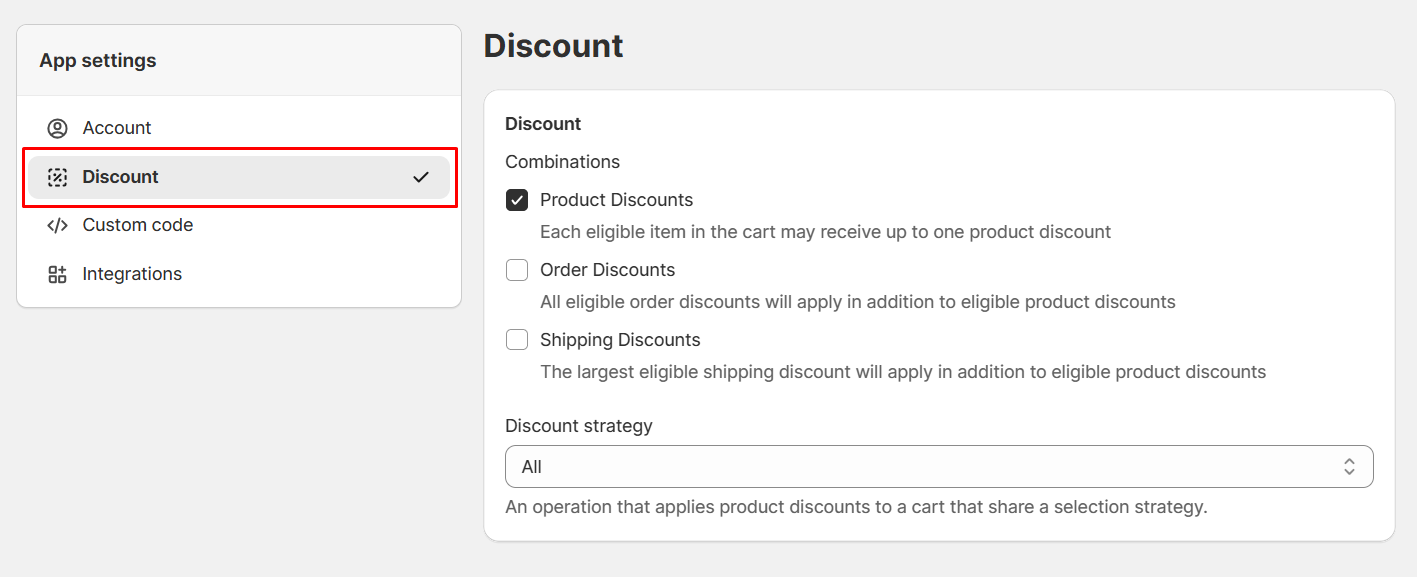Select the Custom code menu item
Screen dimensions: 1417x577
click(x=138, y=225)
